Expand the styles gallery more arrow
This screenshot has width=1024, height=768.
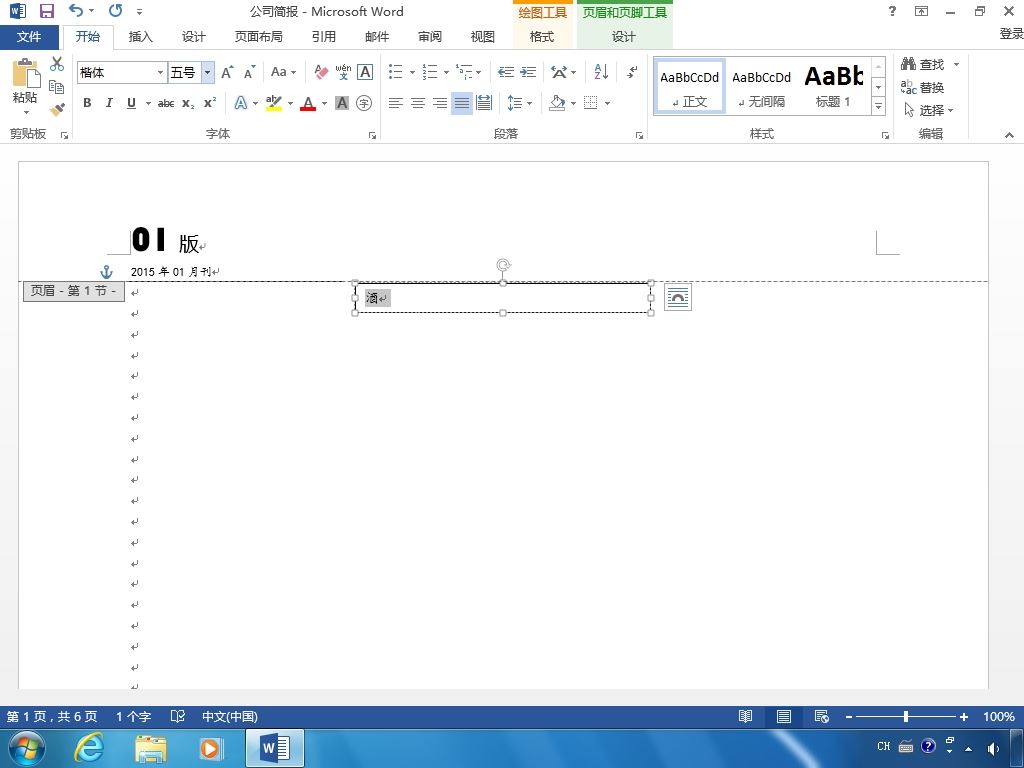[x=878, y=106]
